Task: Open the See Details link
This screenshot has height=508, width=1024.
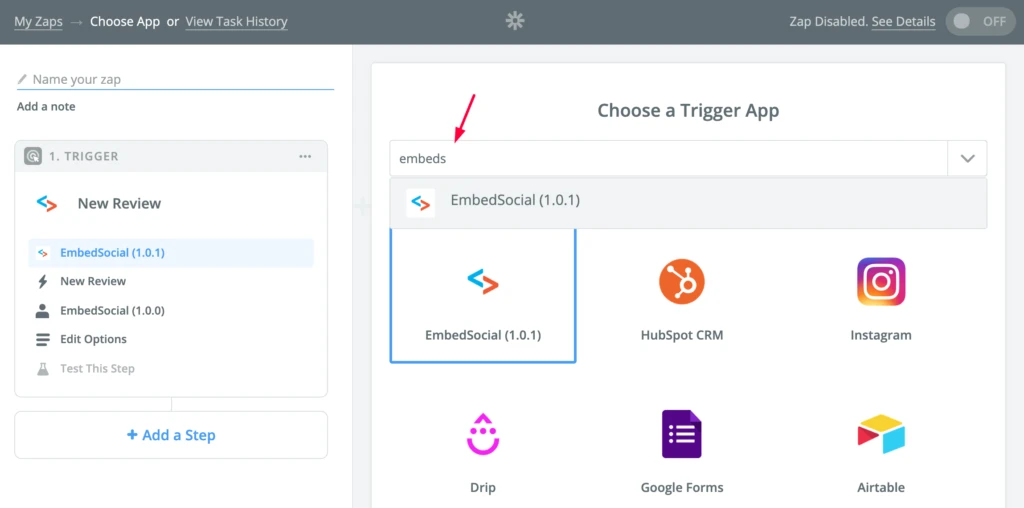Action: [x=903, y=22]
